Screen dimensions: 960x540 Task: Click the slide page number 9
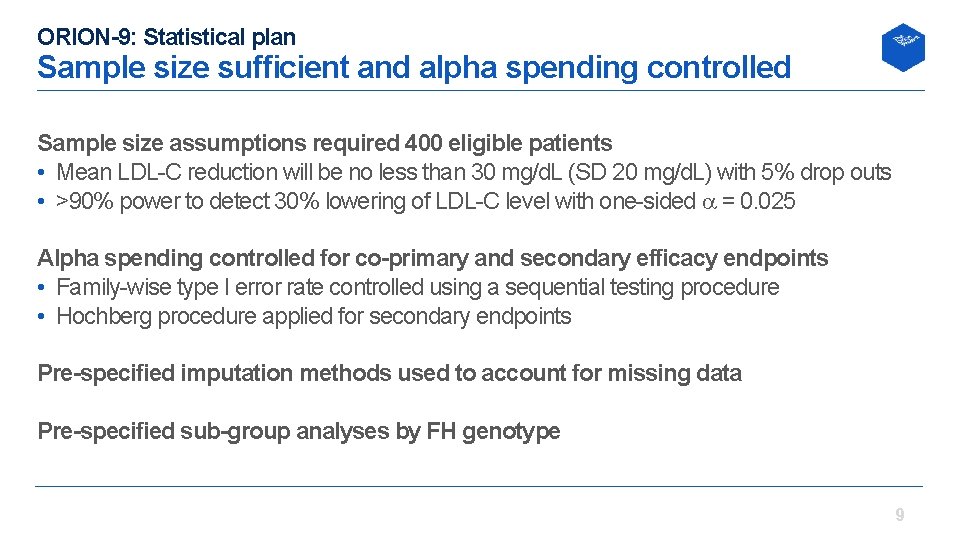899,515
